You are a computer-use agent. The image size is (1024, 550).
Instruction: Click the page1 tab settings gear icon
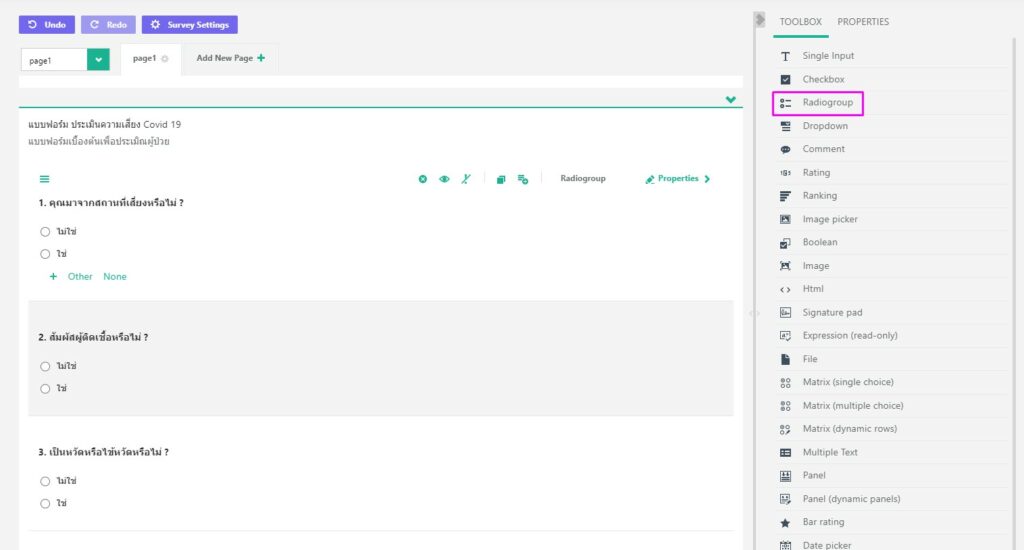[165, 59]
